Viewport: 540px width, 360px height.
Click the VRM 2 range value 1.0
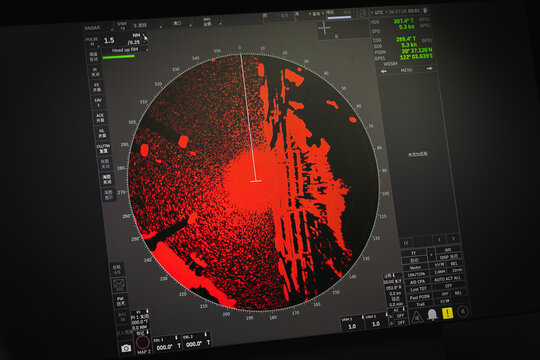[376, 324]
